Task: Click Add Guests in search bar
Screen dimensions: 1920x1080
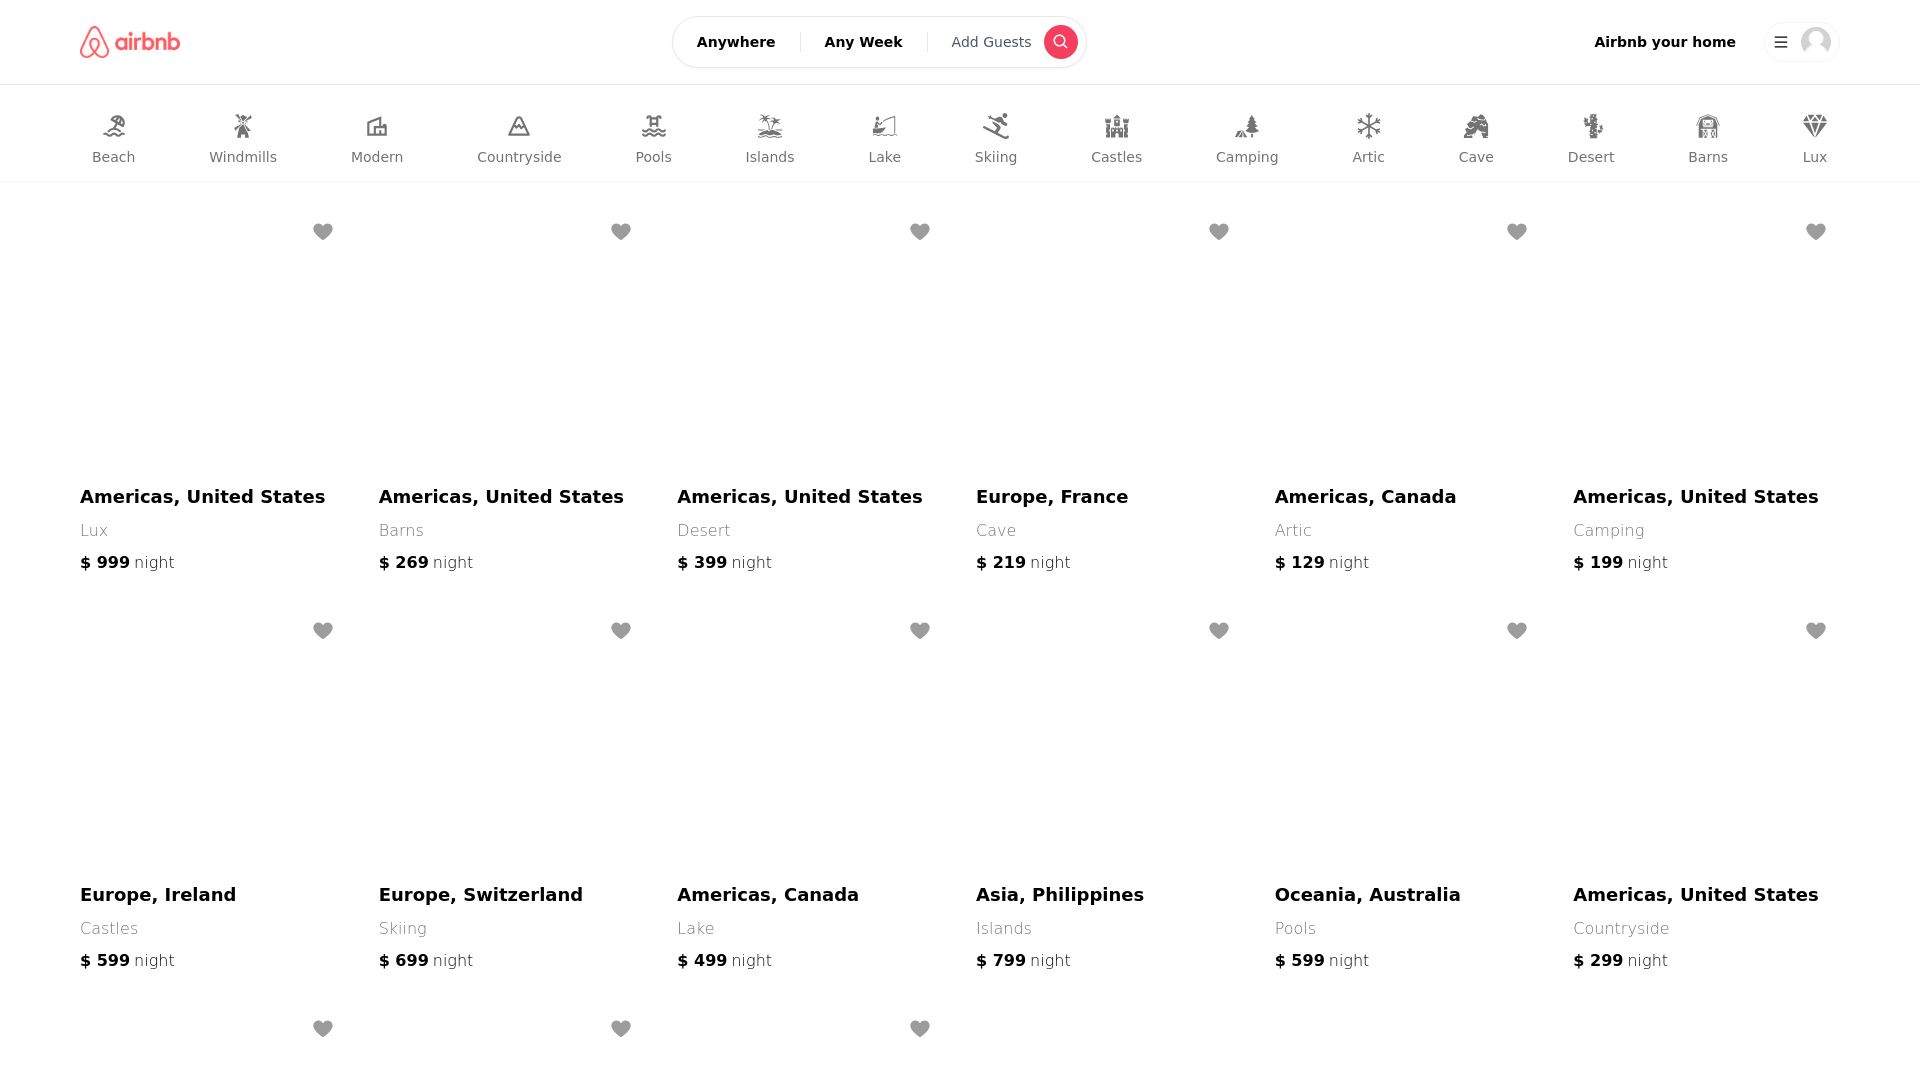Action: point(991,42)
